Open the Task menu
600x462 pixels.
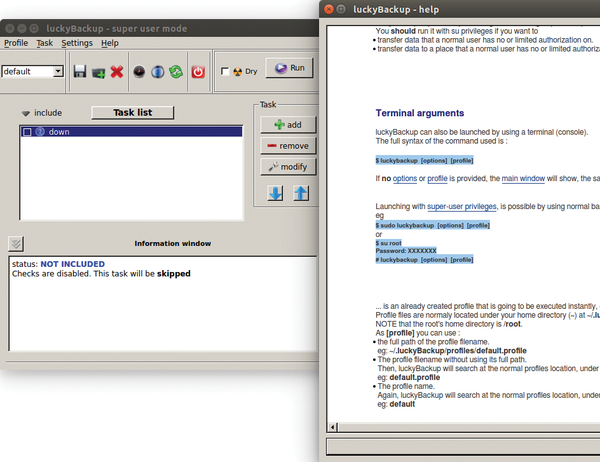click(44, 43)
